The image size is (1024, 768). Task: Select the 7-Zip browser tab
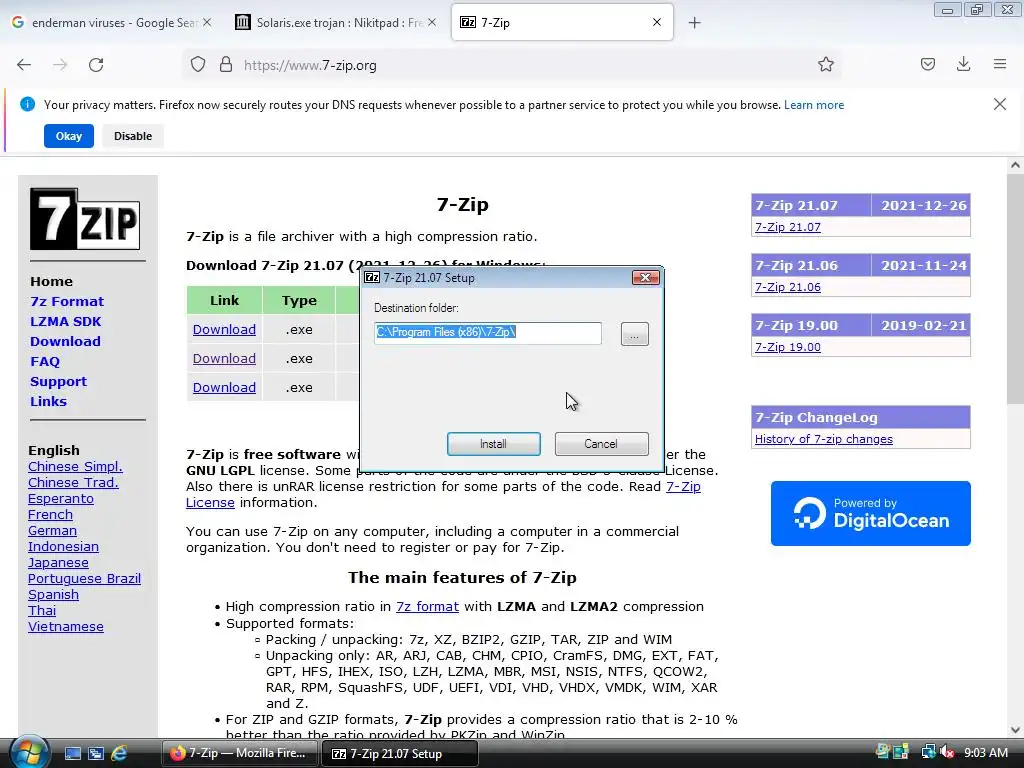562,23
